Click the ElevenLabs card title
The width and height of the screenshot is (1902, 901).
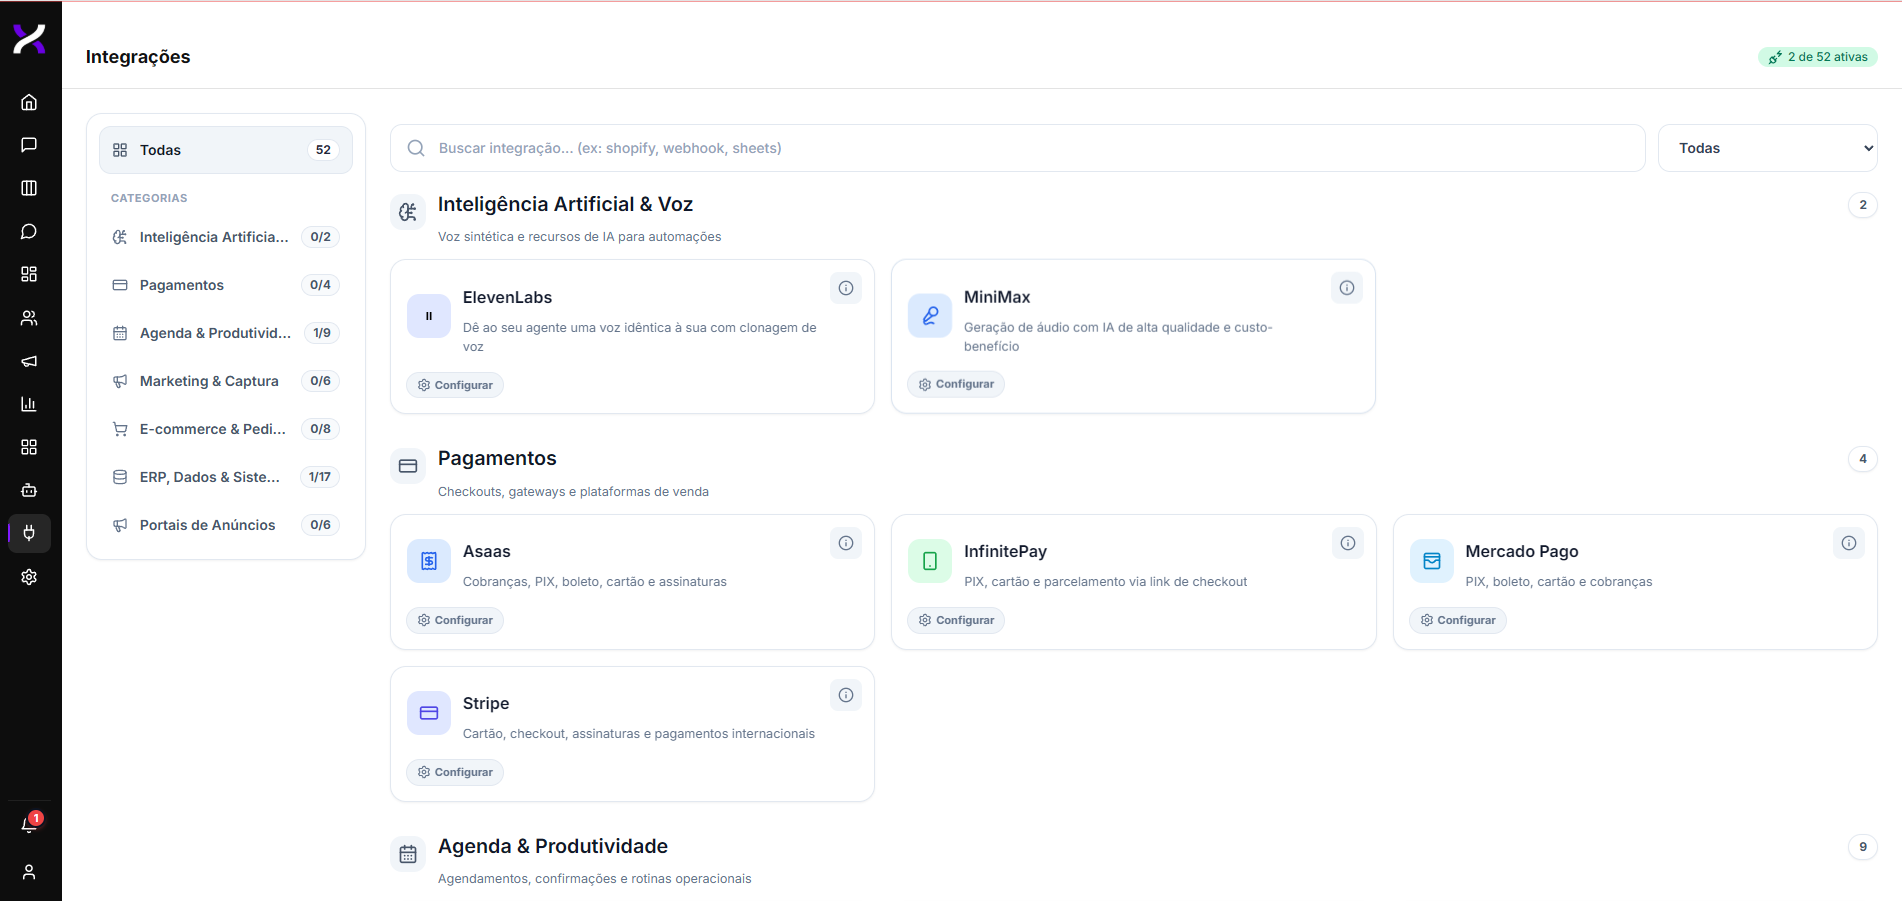[507, 297]
